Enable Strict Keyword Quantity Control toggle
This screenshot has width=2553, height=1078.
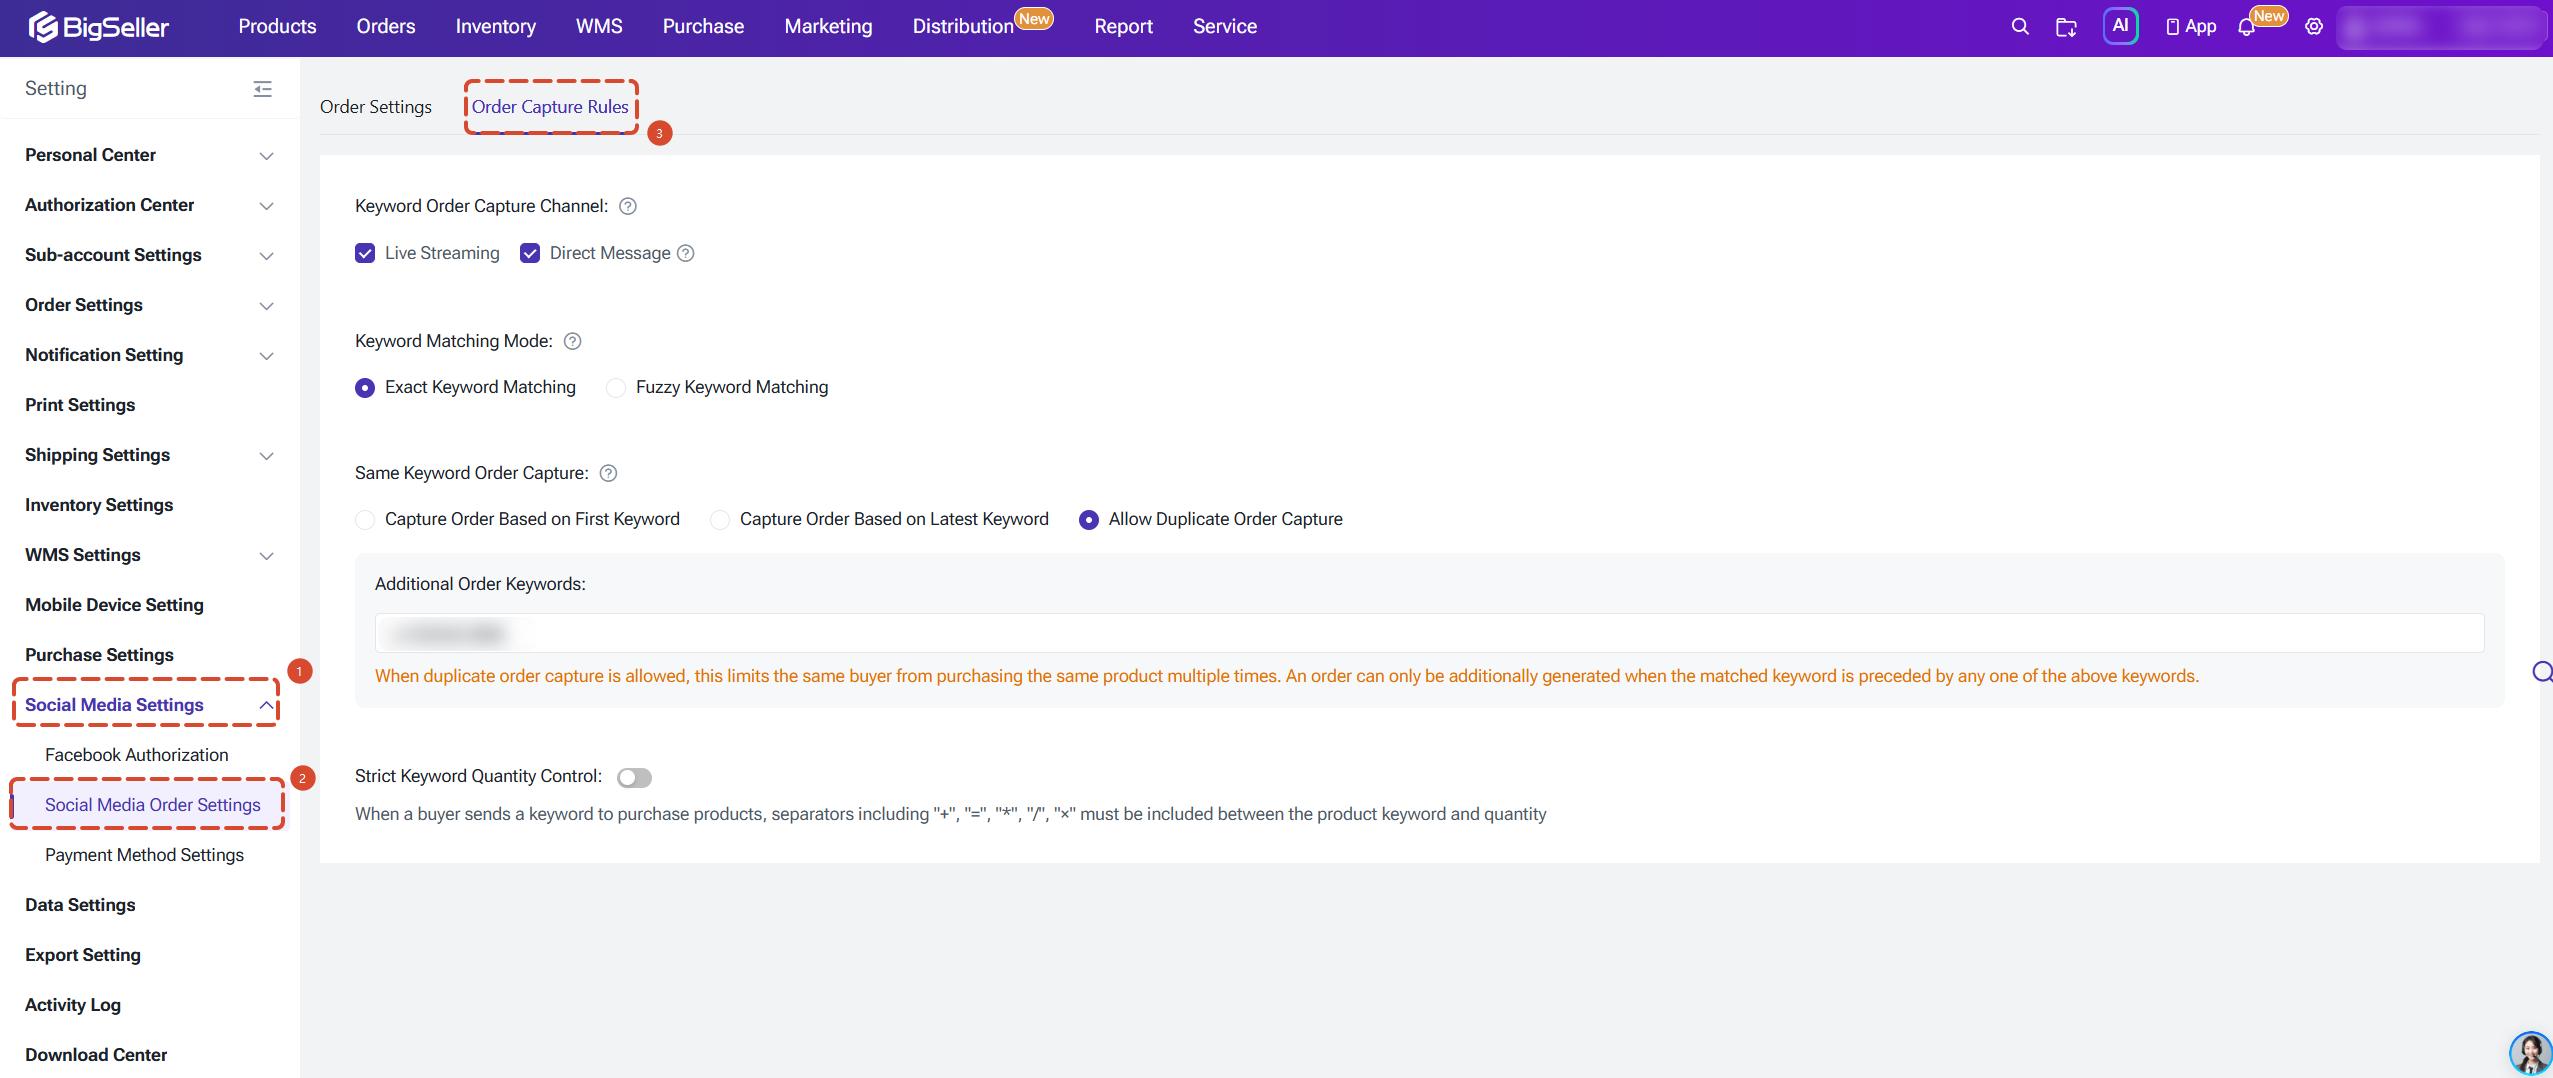click(634, 777)
